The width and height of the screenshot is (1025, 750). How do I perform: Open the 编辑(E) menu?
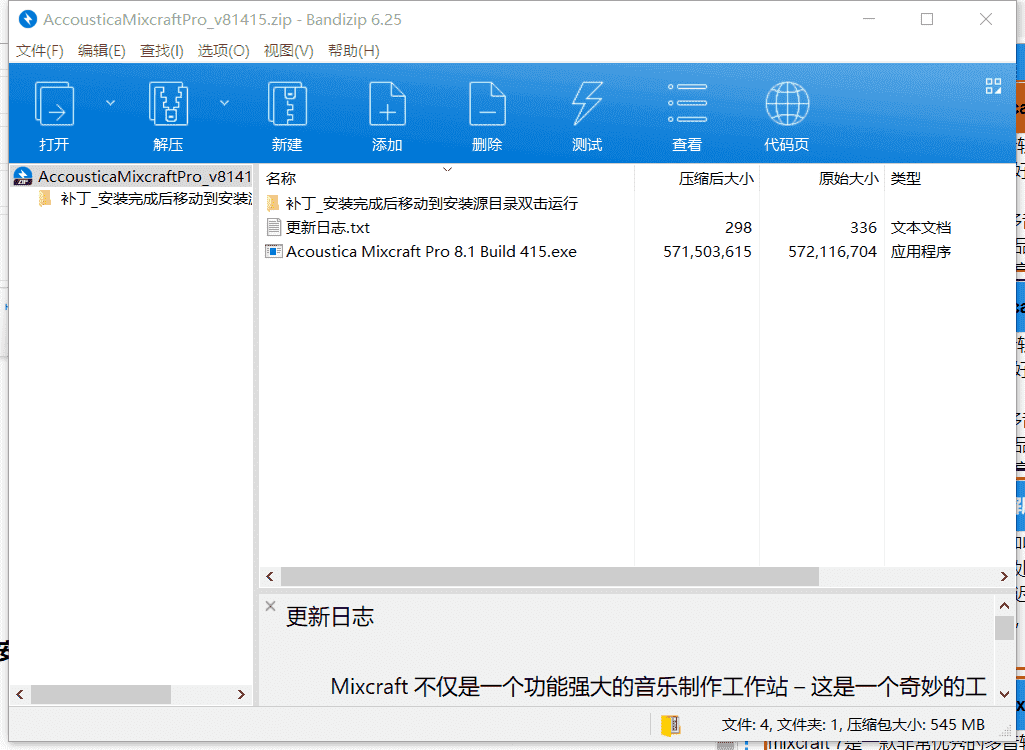tap(101, 51)
